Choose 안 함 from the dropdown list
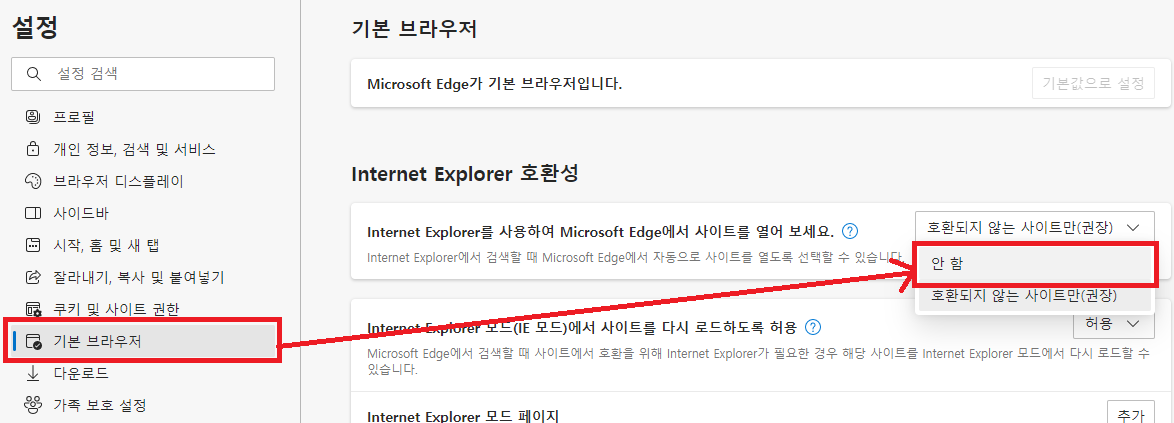1174x423 pixels. coord(1034,264)
